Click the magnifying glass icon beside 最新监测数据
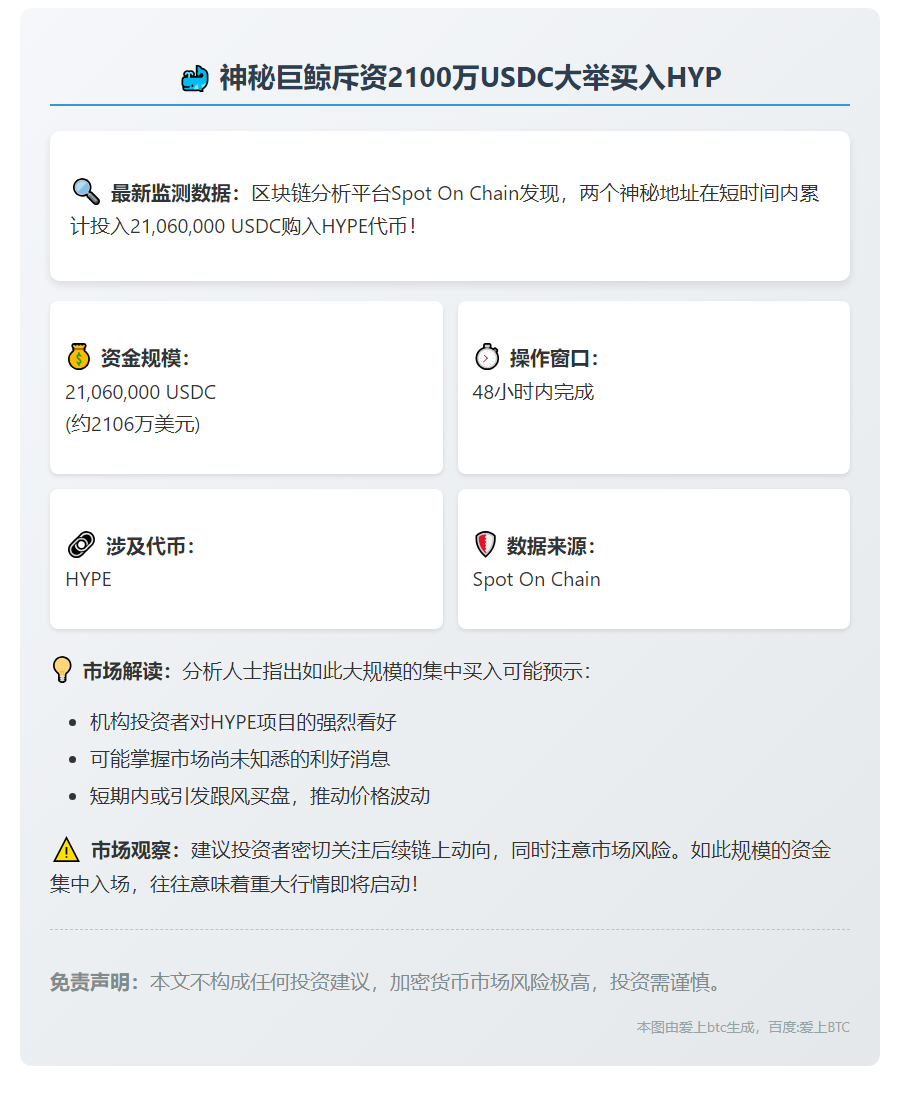This screenshot has width=900, height=1097. tap(86, 192)
